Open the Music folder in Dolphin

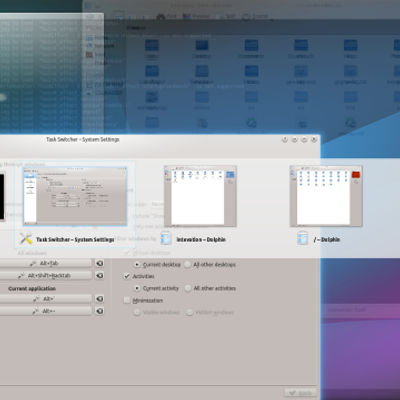[x=350, y=49]
